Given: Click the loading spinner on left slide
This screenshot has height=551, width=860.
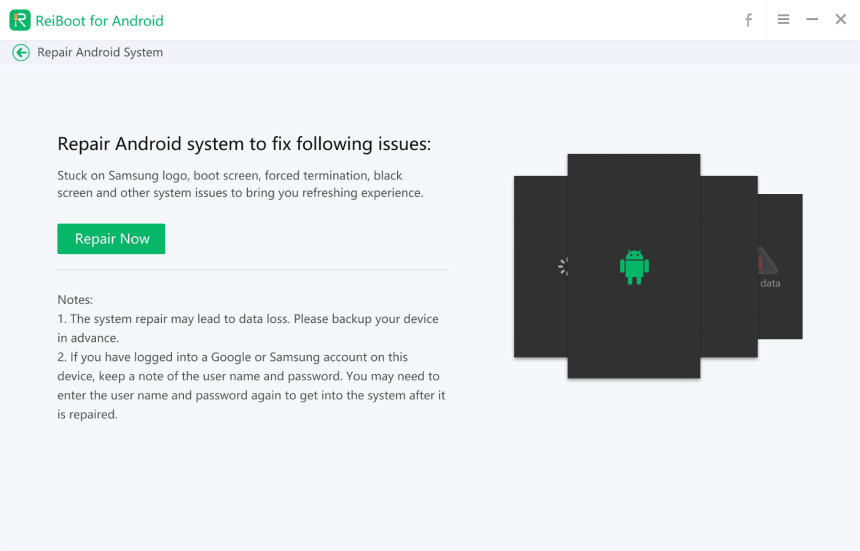Looking at the screenshot, I should coord(563,266).
